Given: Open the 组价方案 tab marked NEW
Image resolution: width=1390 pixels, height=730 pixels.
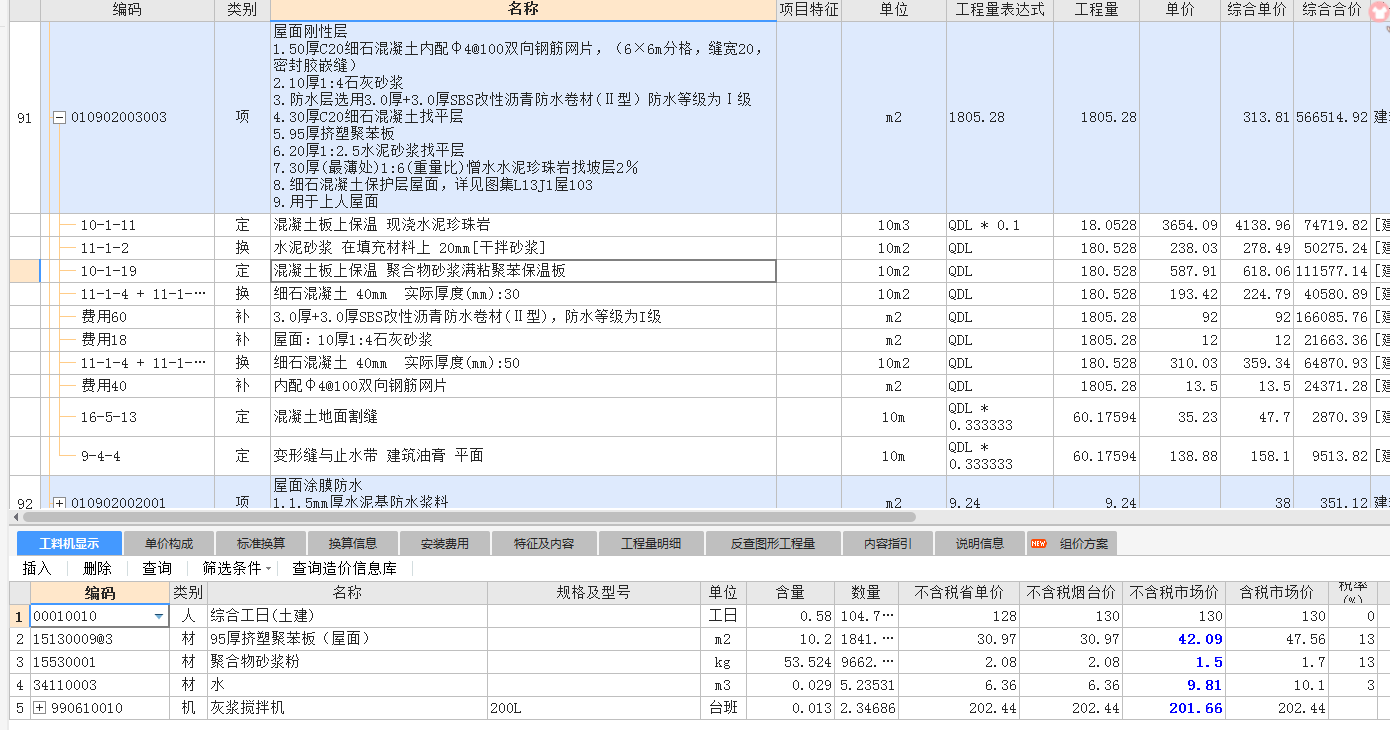Looking at the screenshot, I should coord(1071,544).
